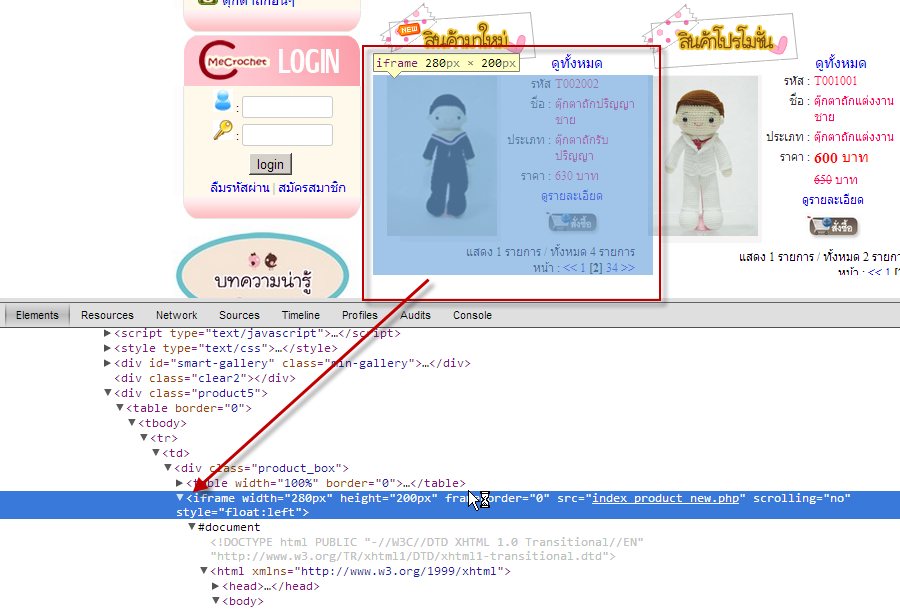Click the 630 บาท price text
Screen dimensions: 900x610
[576, 176]
